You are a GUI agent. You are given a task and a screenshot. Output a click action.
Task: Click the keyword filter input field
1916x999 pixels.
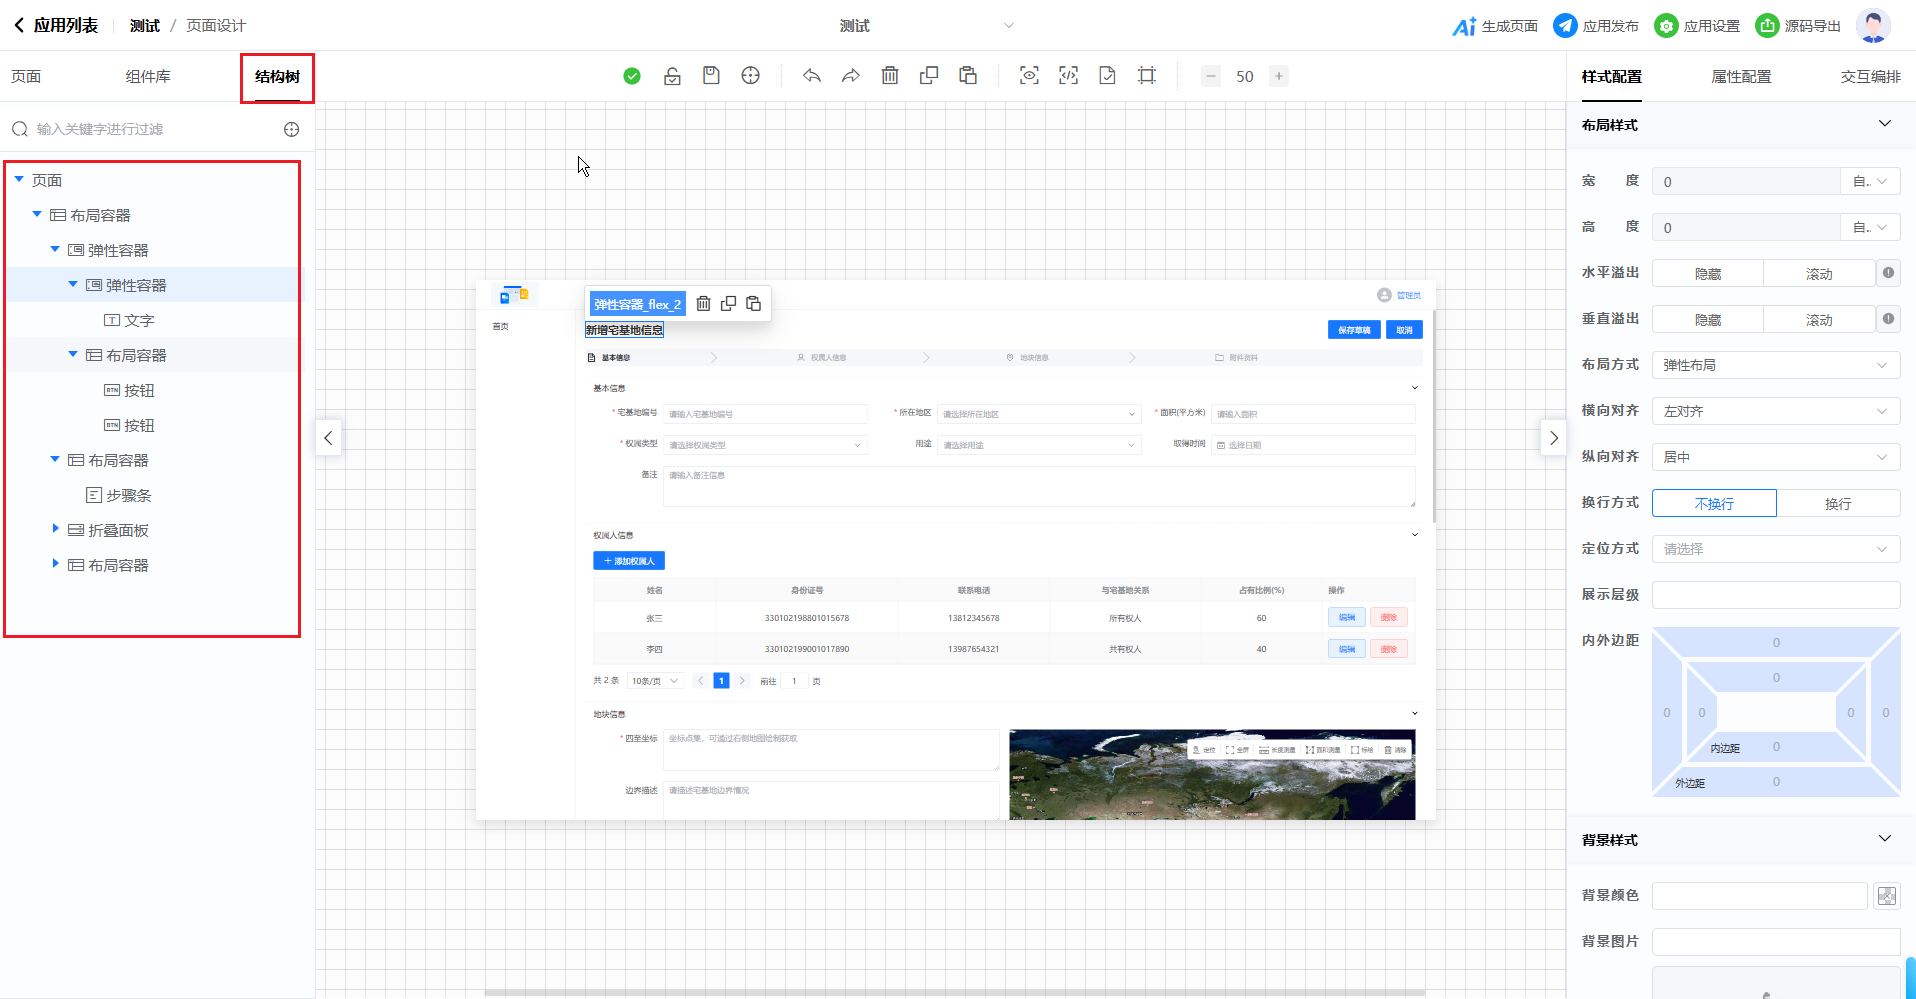[x=150, y=129]
